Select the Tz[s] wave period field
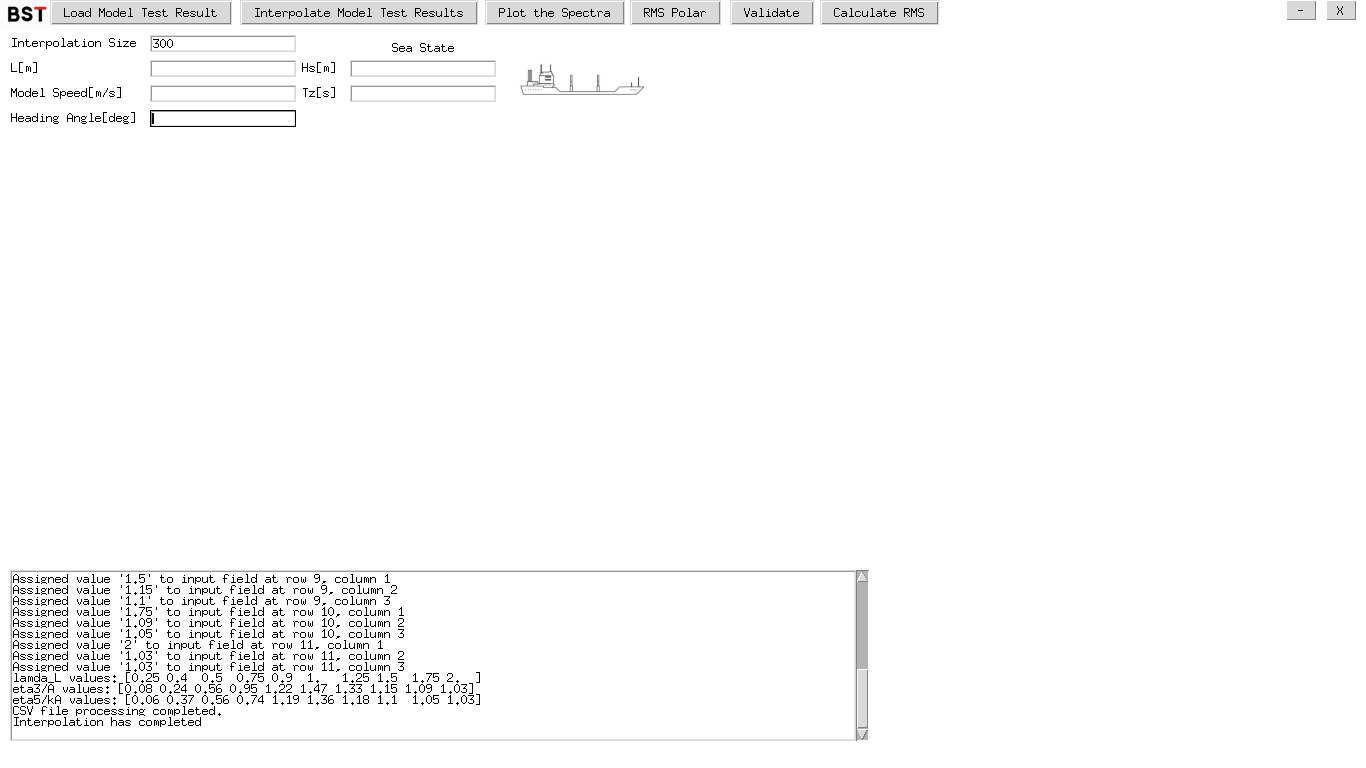1366x768 pixels. 422,93
